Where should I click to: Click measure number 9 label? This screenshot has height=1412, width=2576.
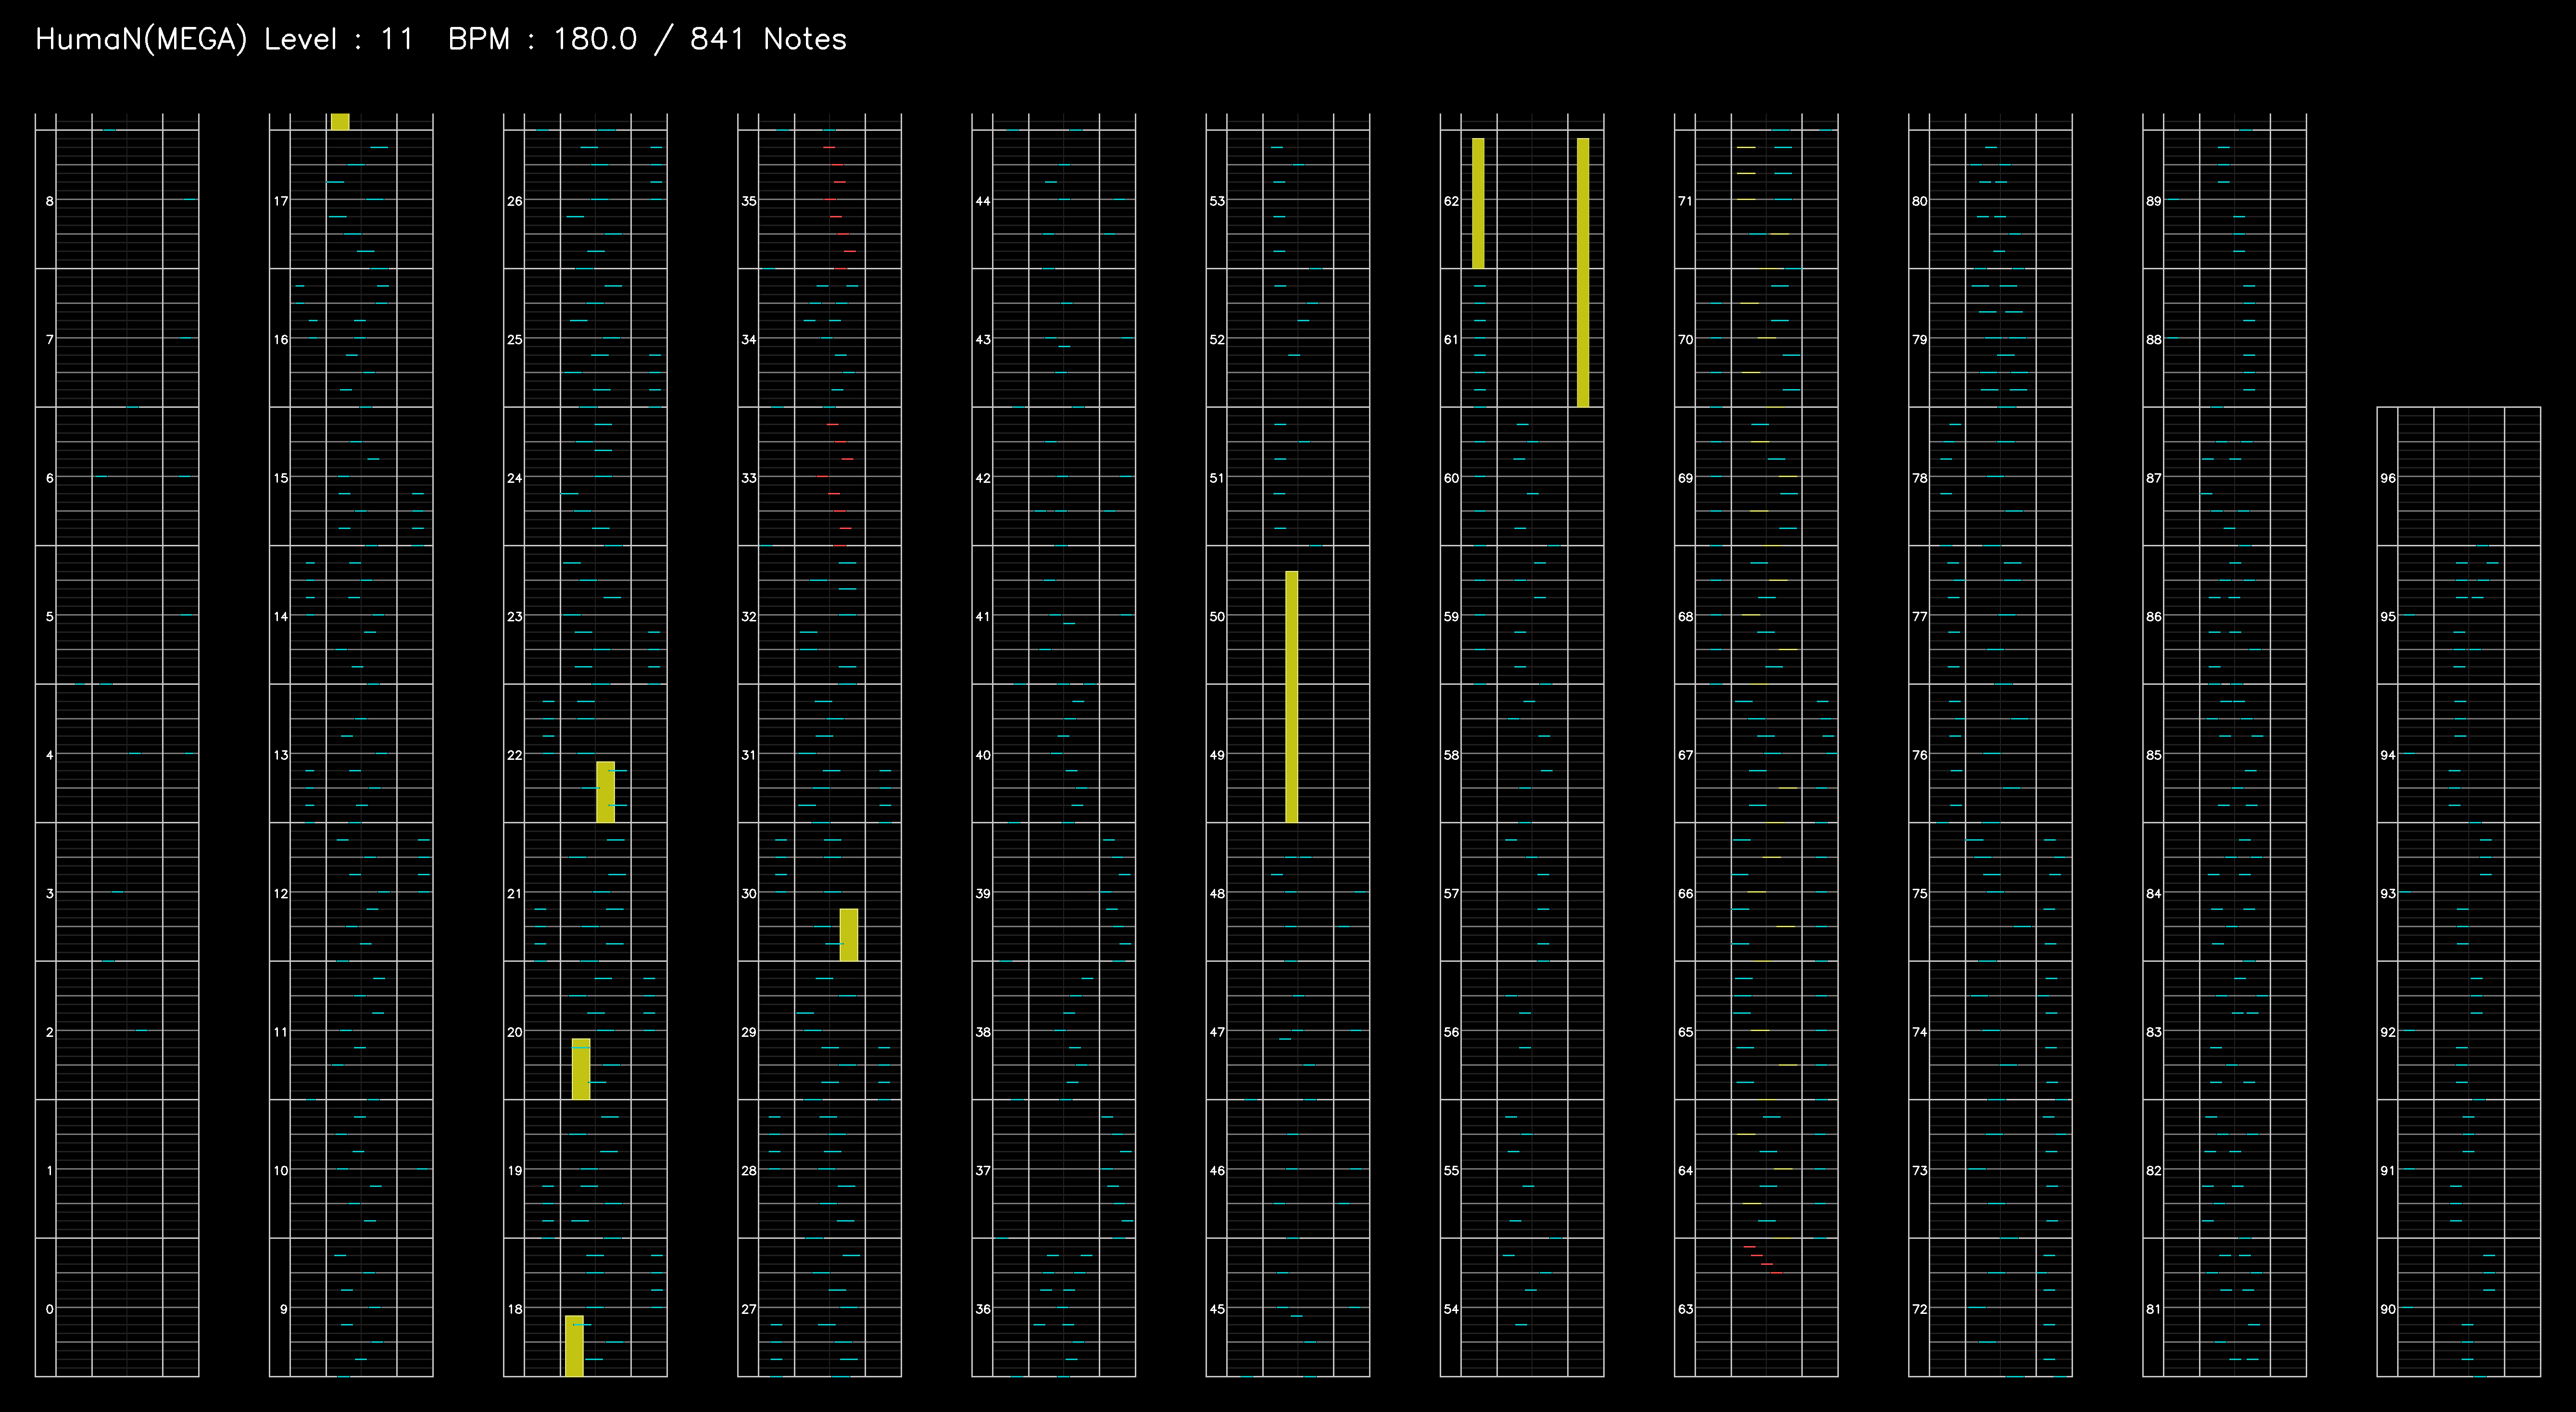[x=283, y=1309]
